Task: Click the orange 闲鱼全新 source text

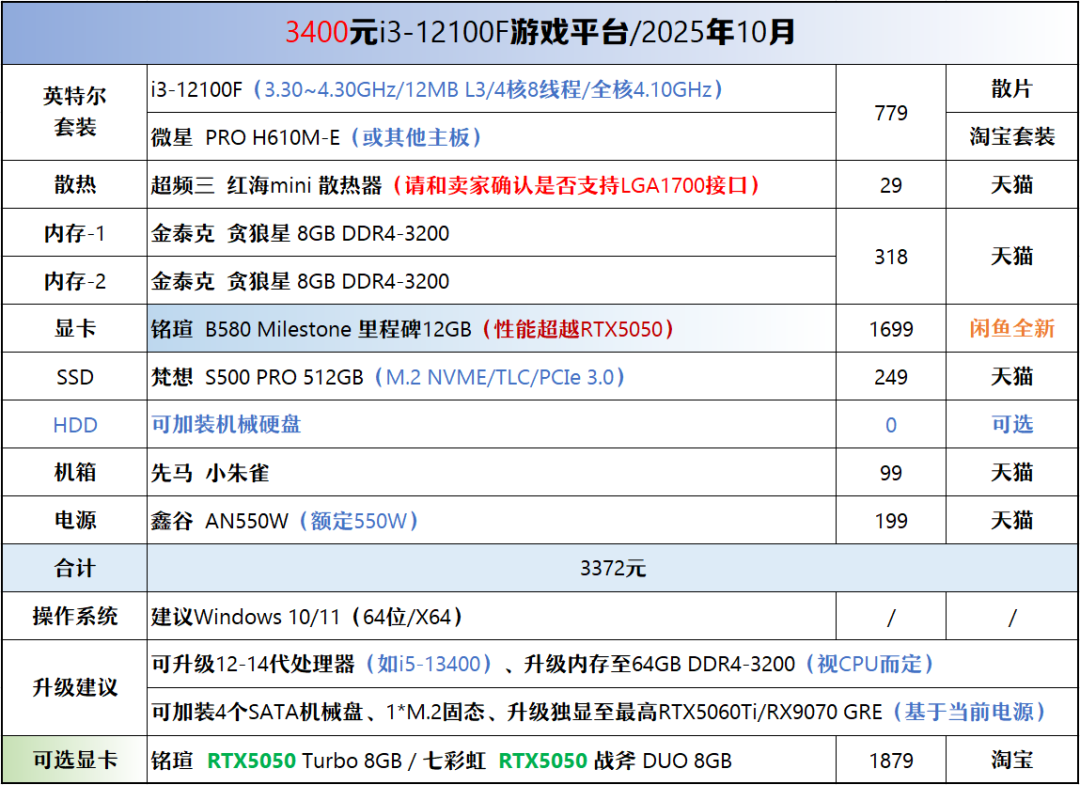Action: tap(1011, 329)
